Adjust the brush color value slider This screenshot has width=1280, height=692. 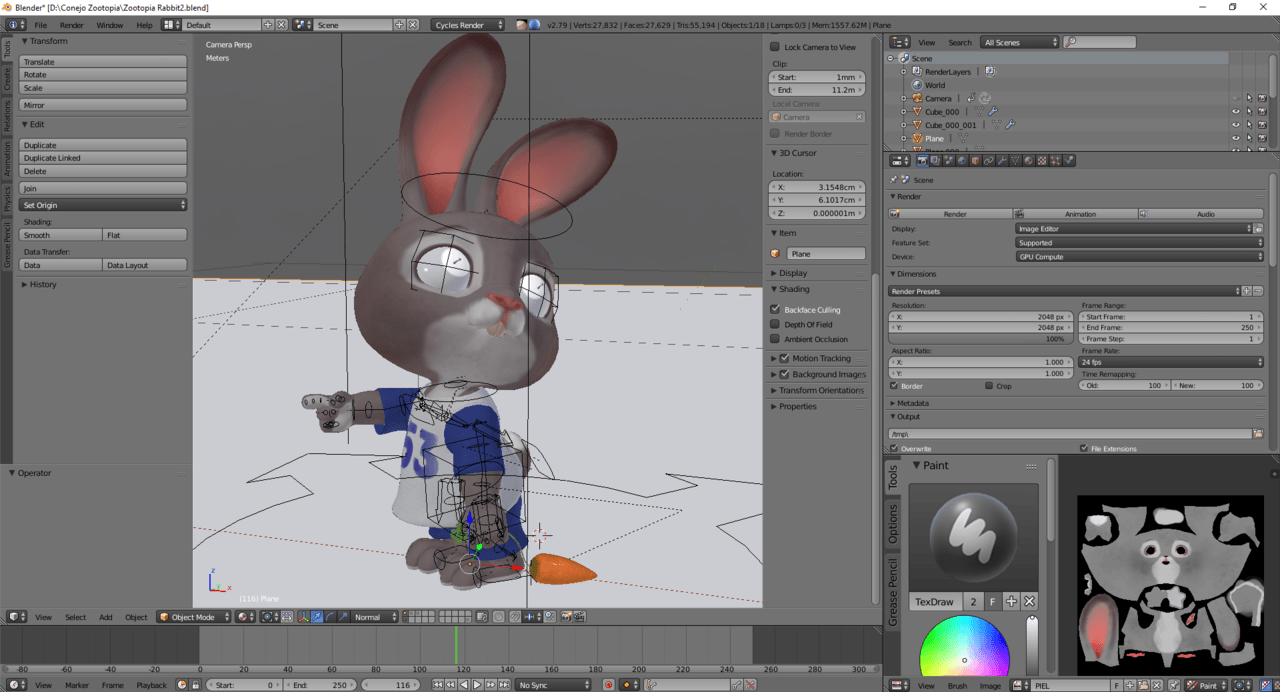[x=1032, y=645]
